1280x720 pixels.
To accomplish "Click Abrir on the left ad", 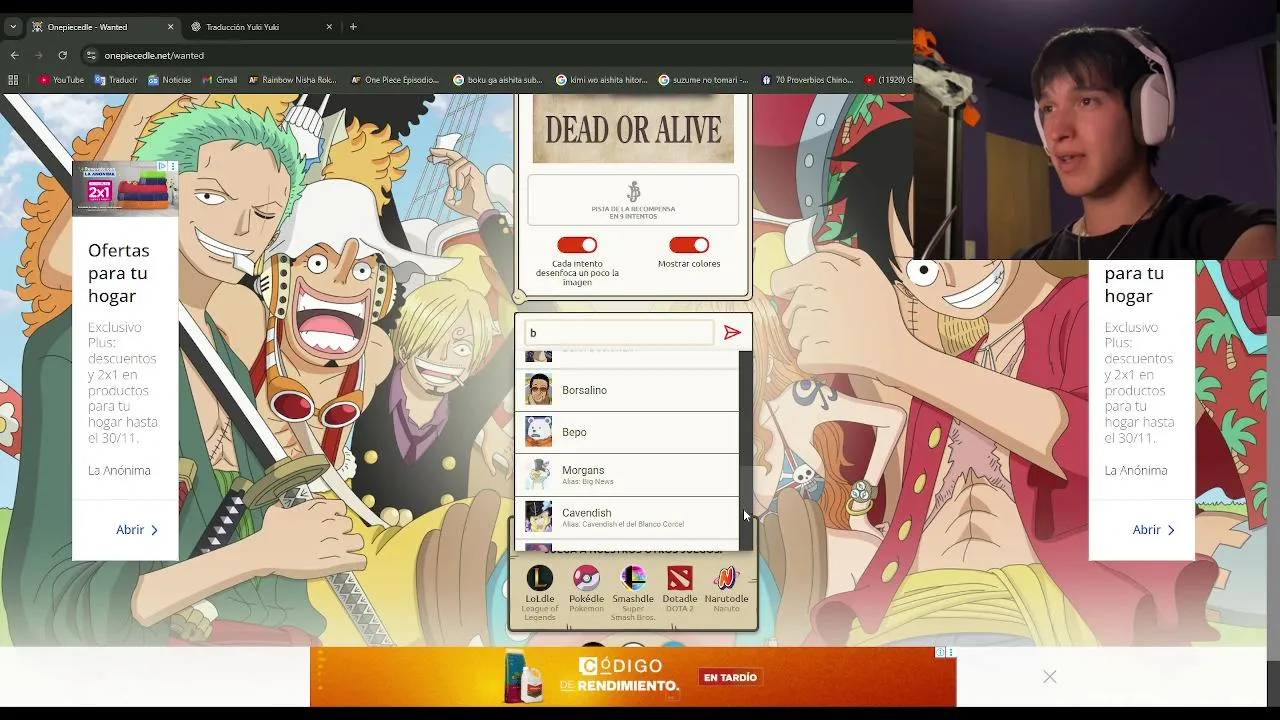I will click(x=137, y=530).
